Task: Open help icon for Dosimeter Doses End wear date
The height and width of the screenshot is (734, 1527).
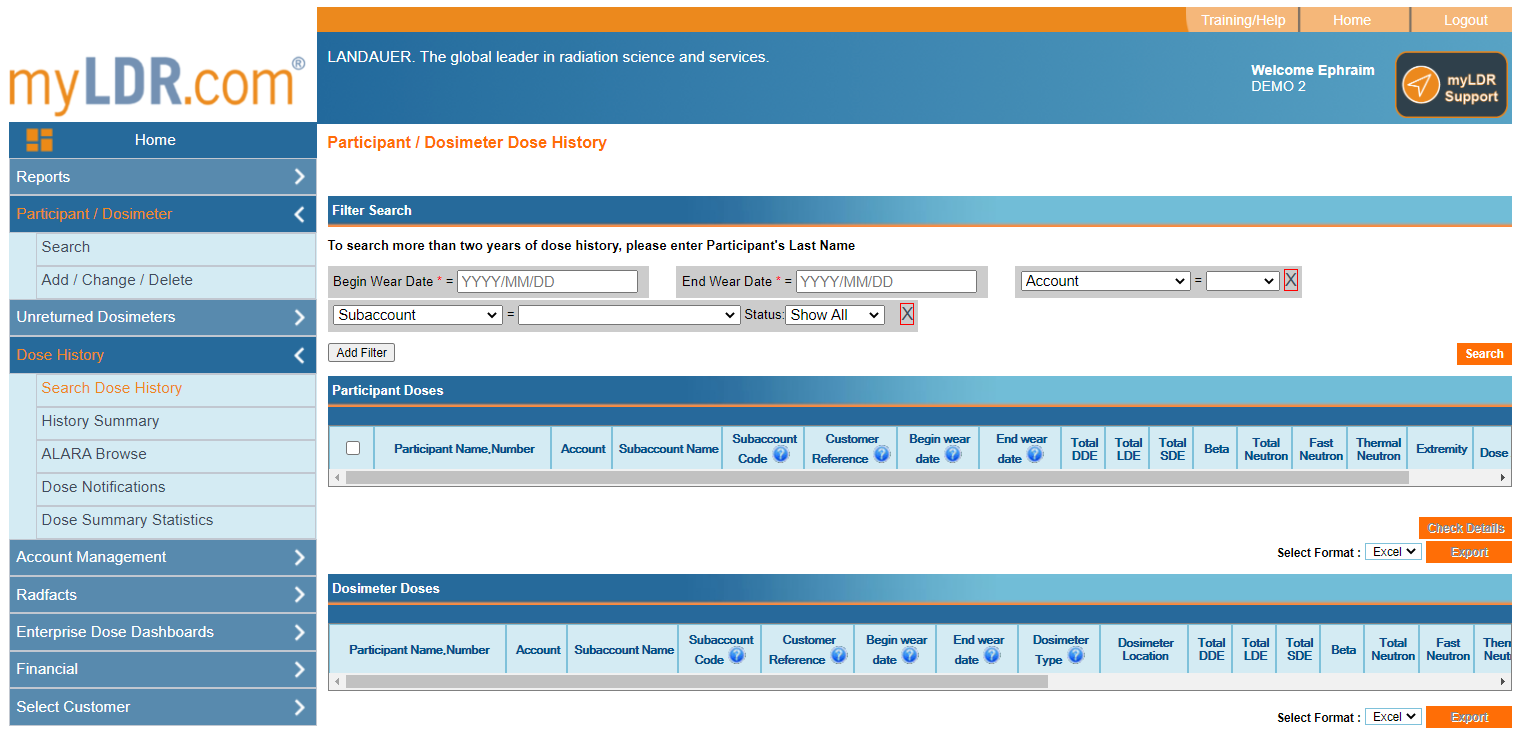Action: pyautogui.click(x=991, y=656)
